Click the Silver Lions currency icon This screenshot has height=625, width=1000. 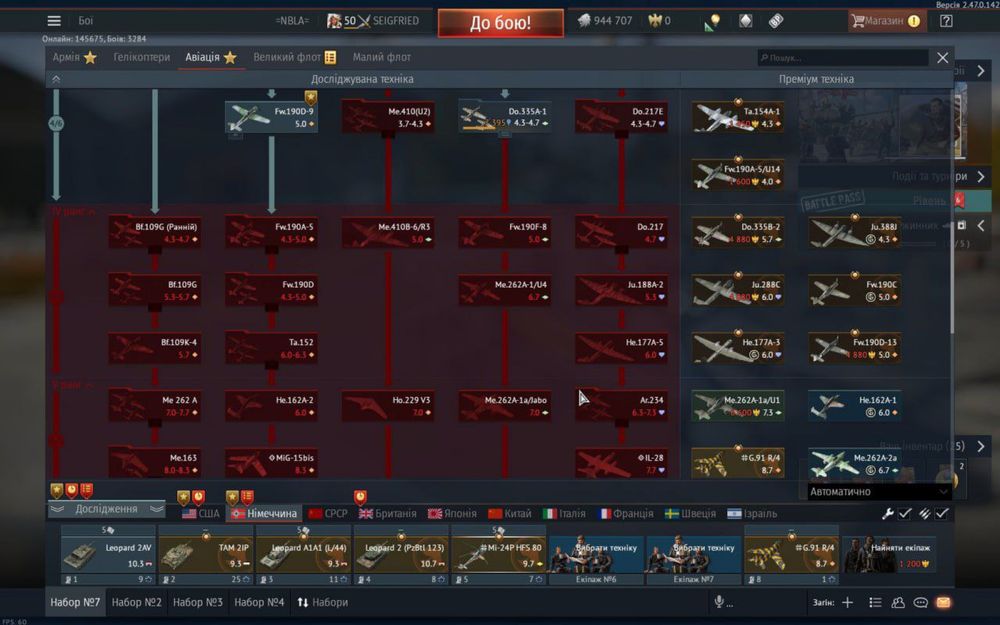pyautogui.click(x=584, y=20)
